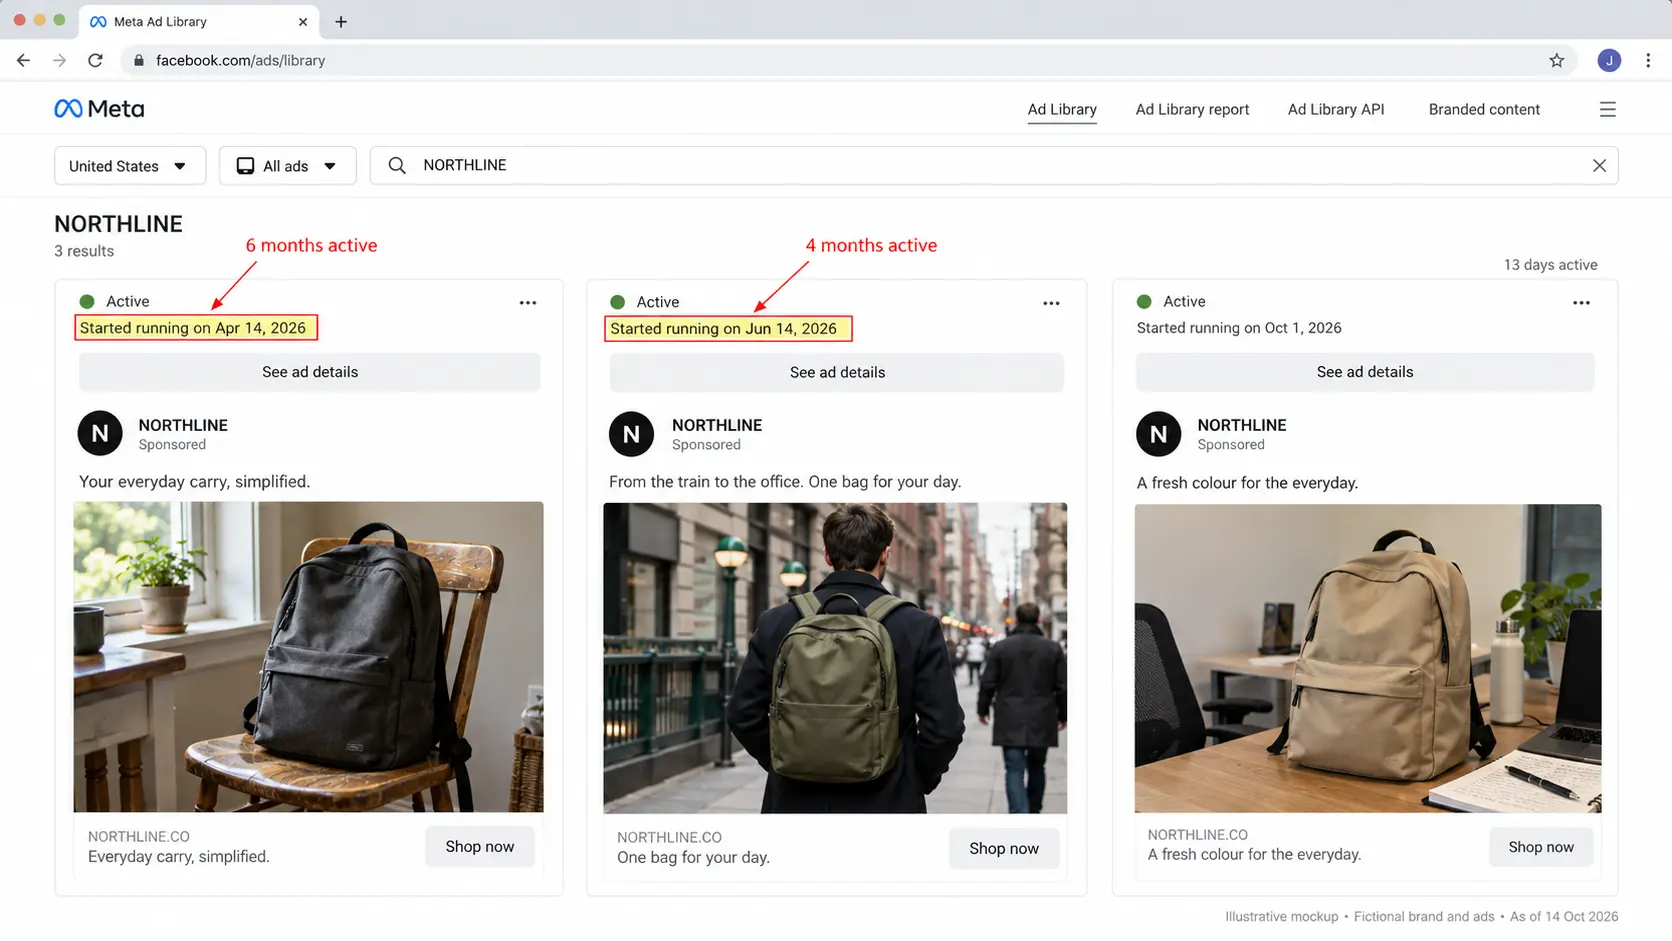
Task: Click 'Everyday carry, simplified.' footer text
Action: click(179, 857)
